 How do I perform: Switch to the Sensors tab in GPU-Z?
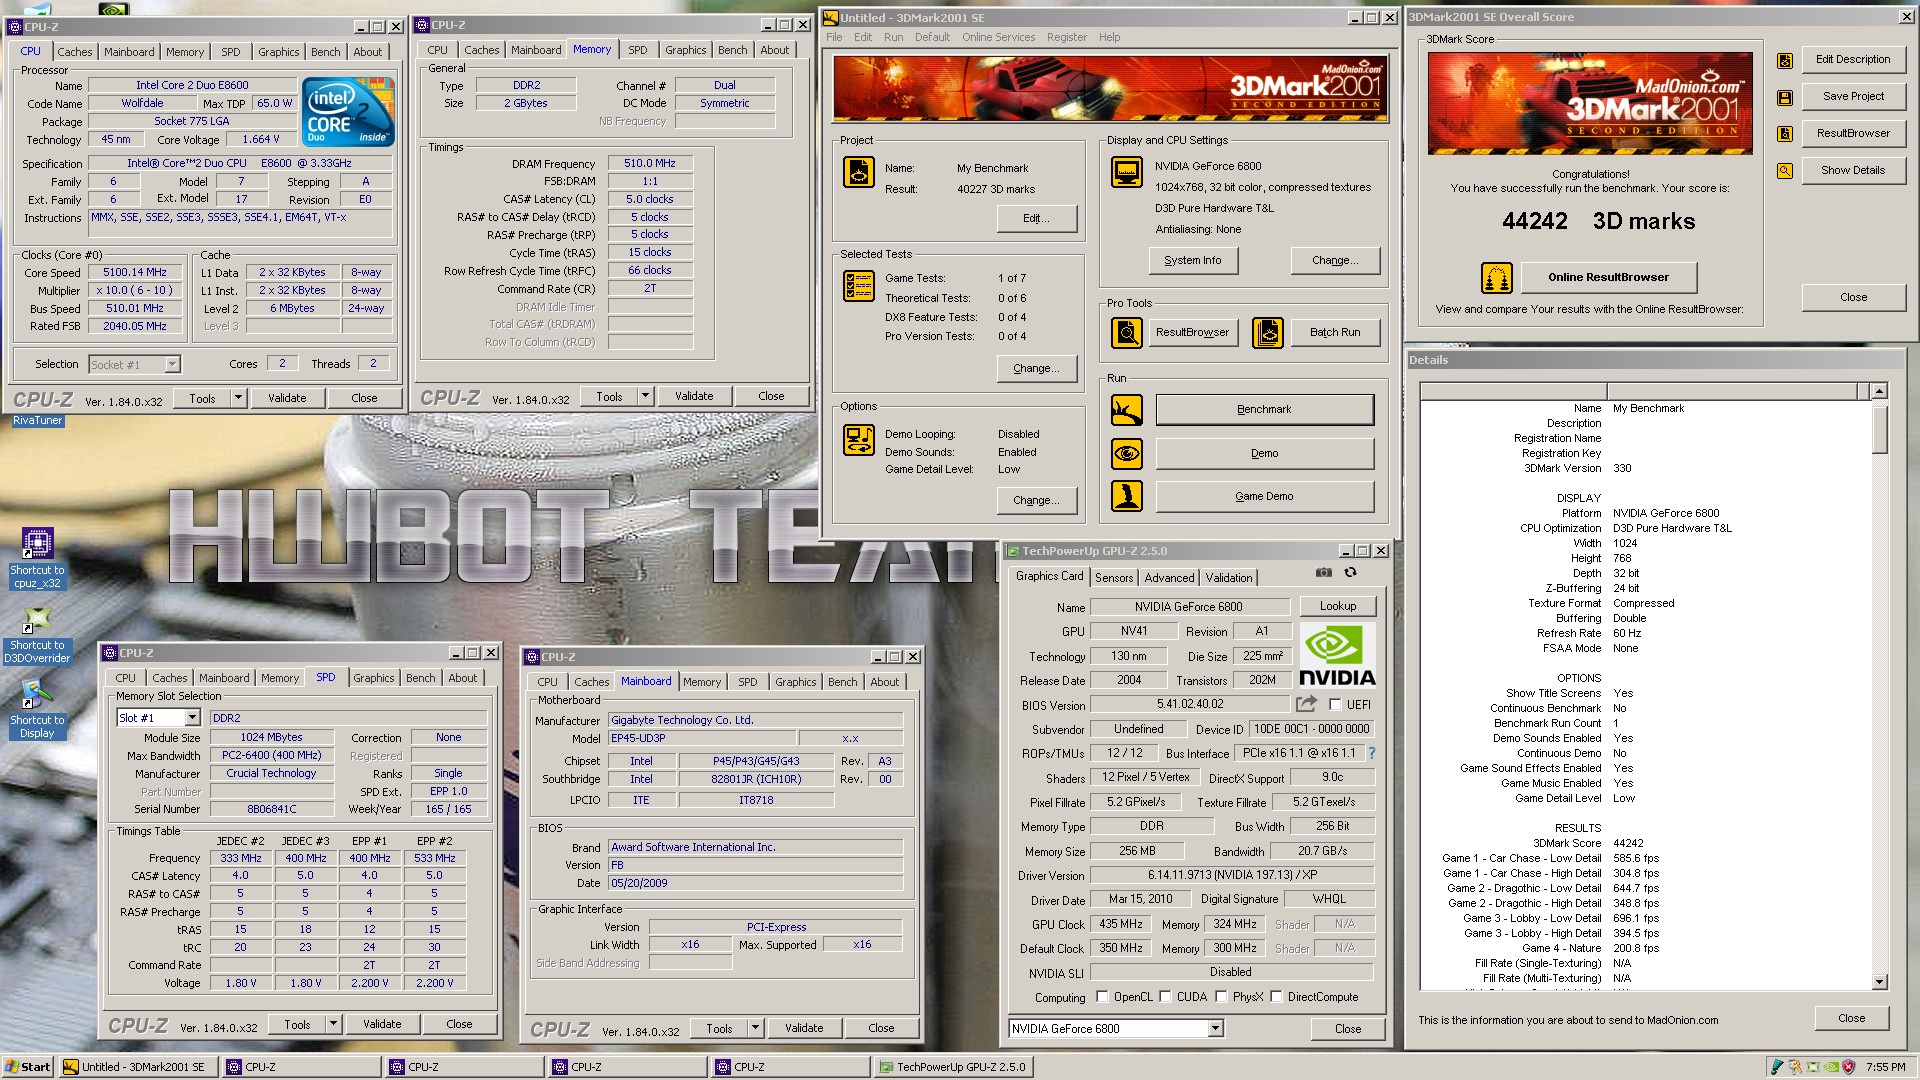(1114, 578)
